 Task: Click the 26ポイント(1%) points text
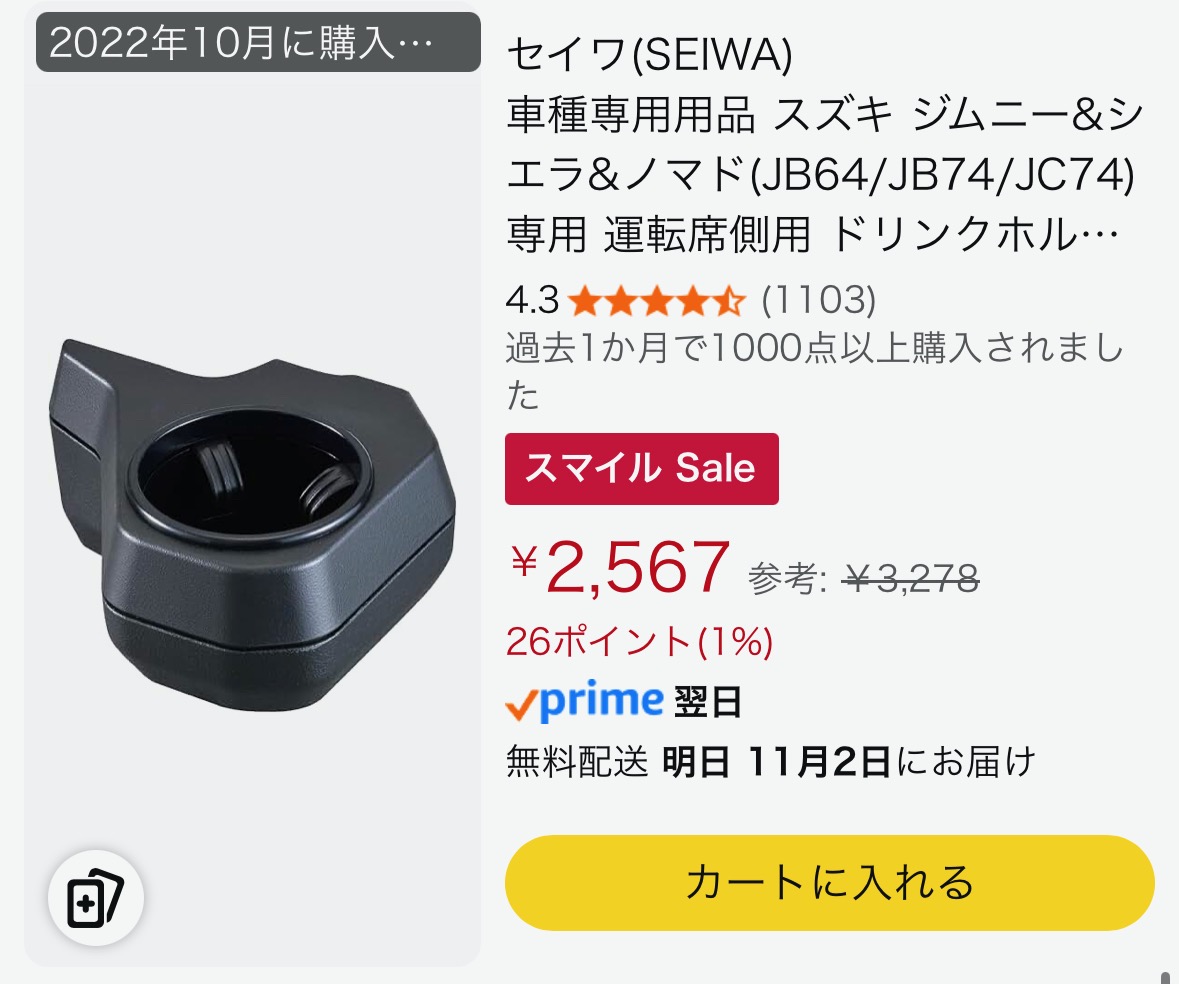(x=639, y=642)
